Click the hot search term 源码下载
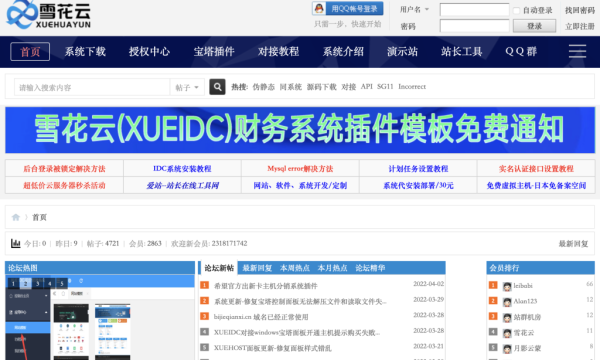This screenshot has height=360, width=600. coord(321,87)
